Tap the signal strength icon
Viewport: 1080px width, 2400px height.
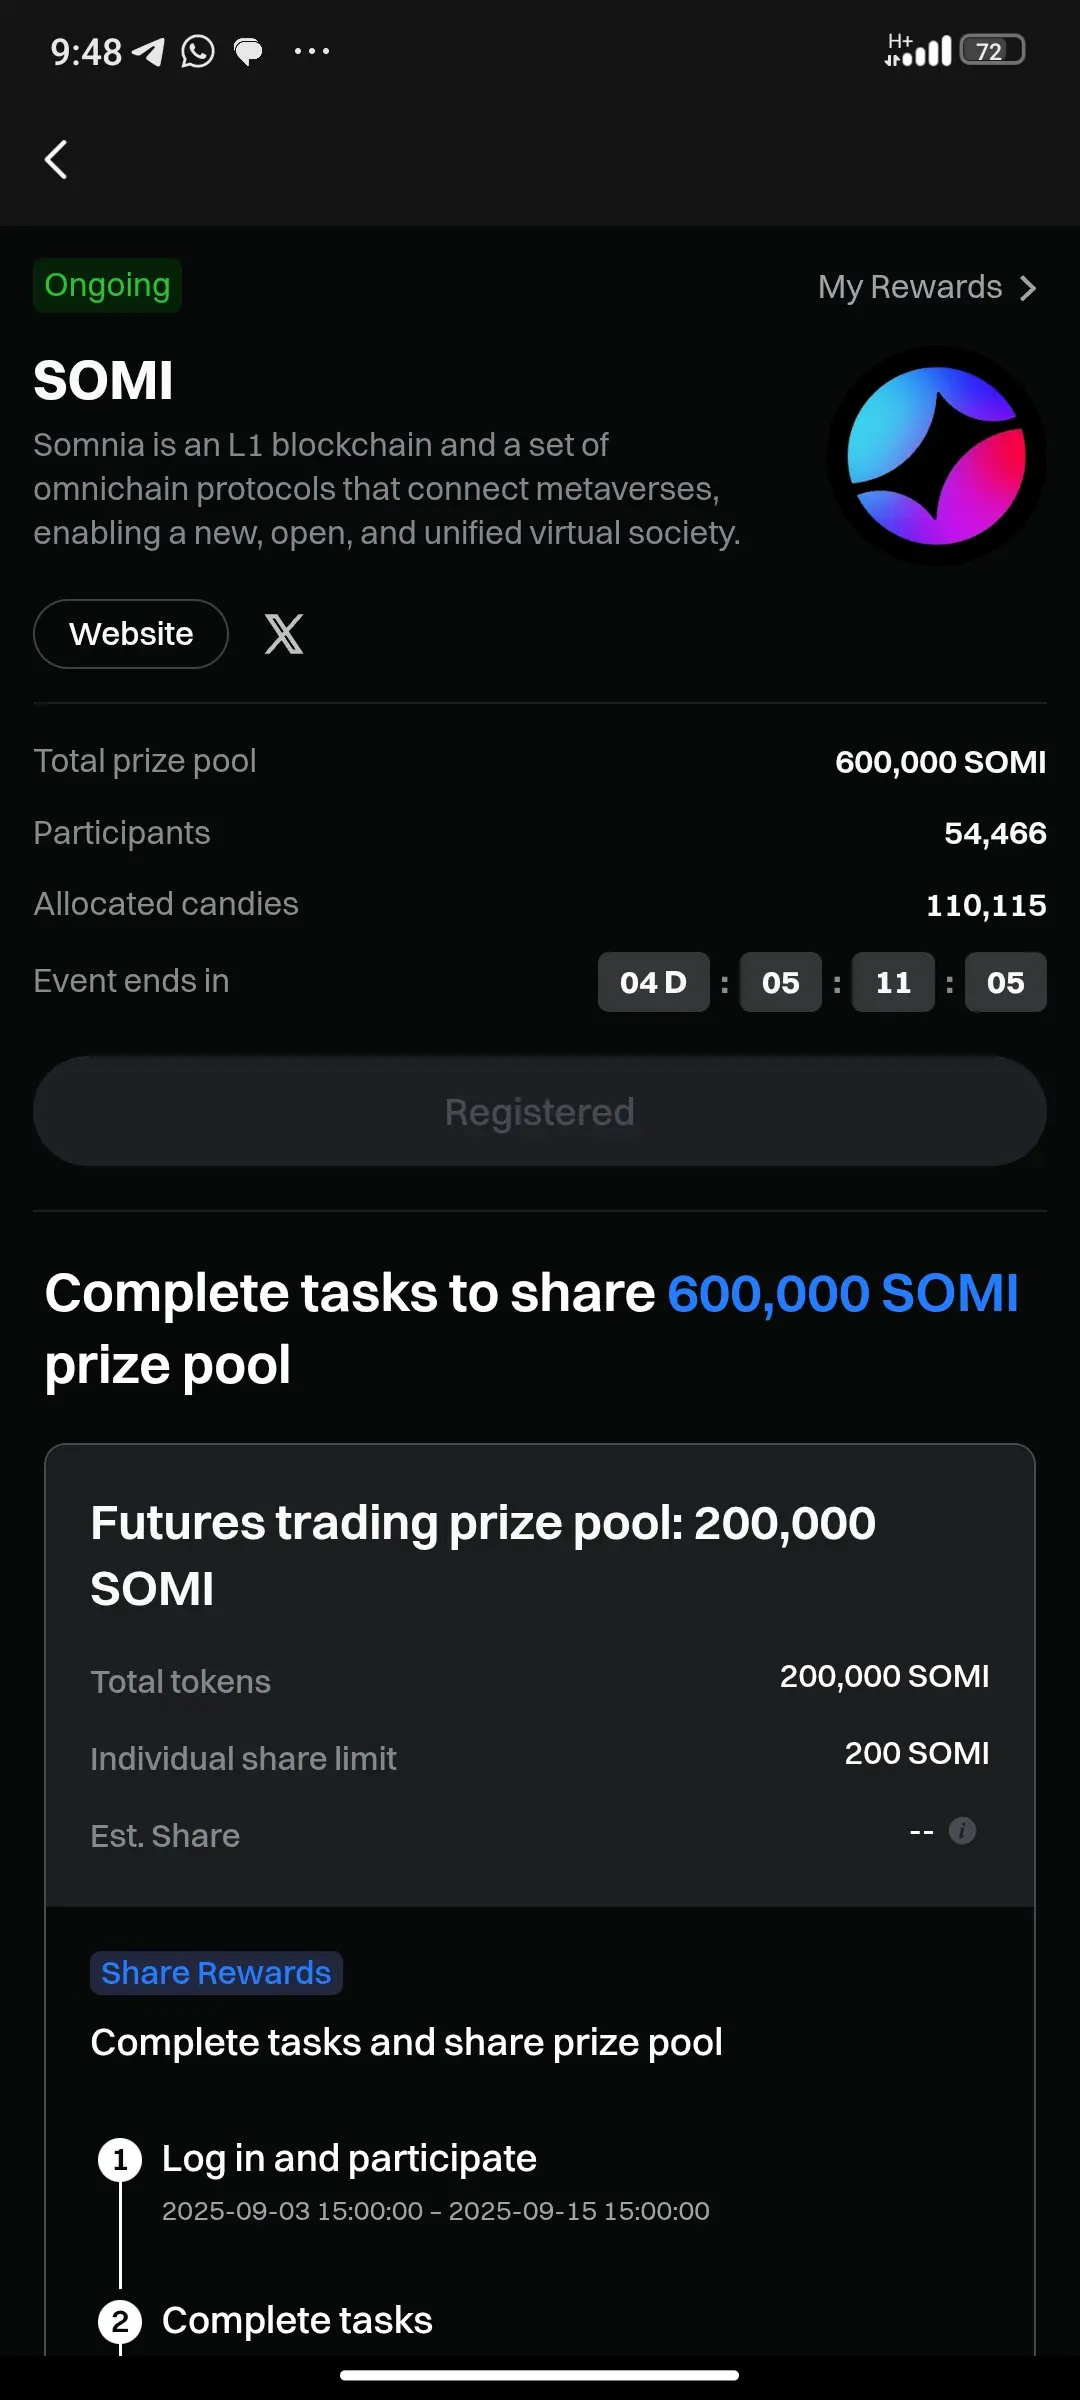coord(918,50)
